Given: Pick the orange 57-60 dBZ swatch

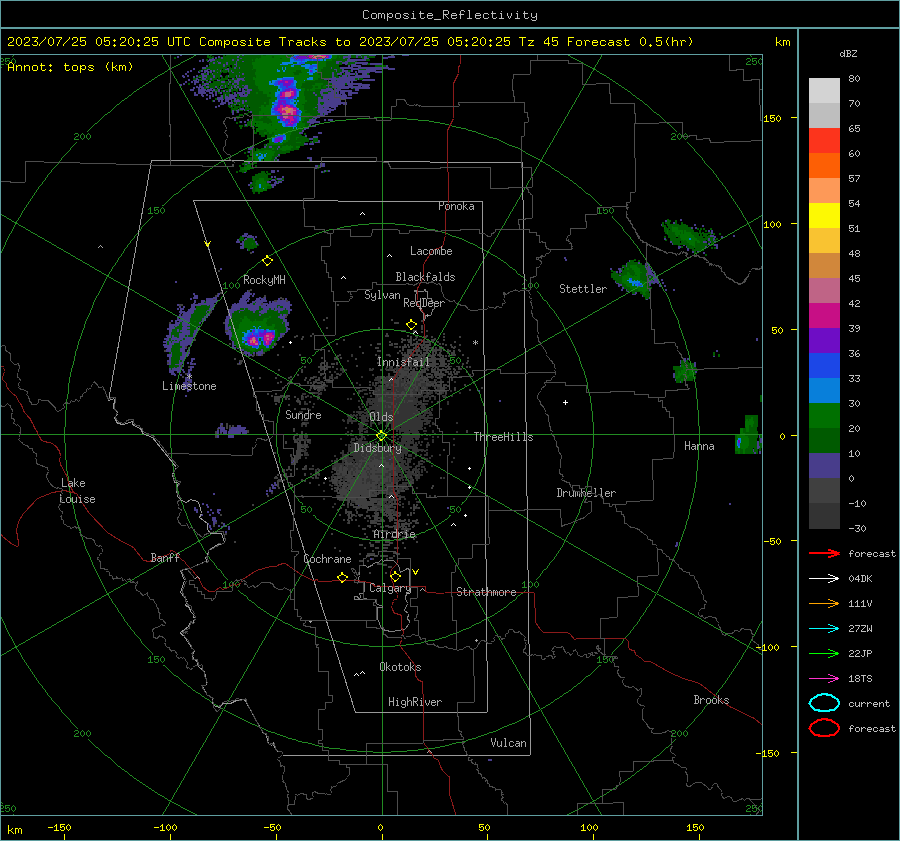Looking at the screenshot, I should (824, 165).
